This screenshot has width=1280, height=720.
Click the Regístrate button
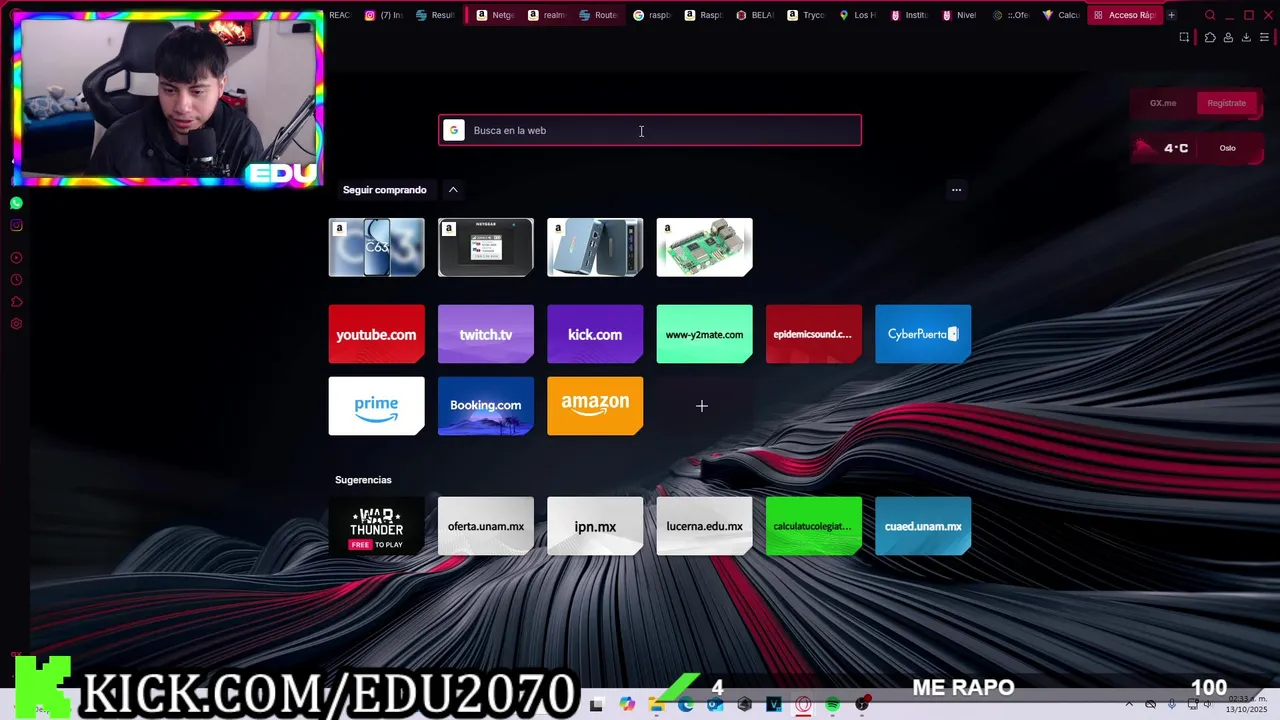tap(1226, 103)
